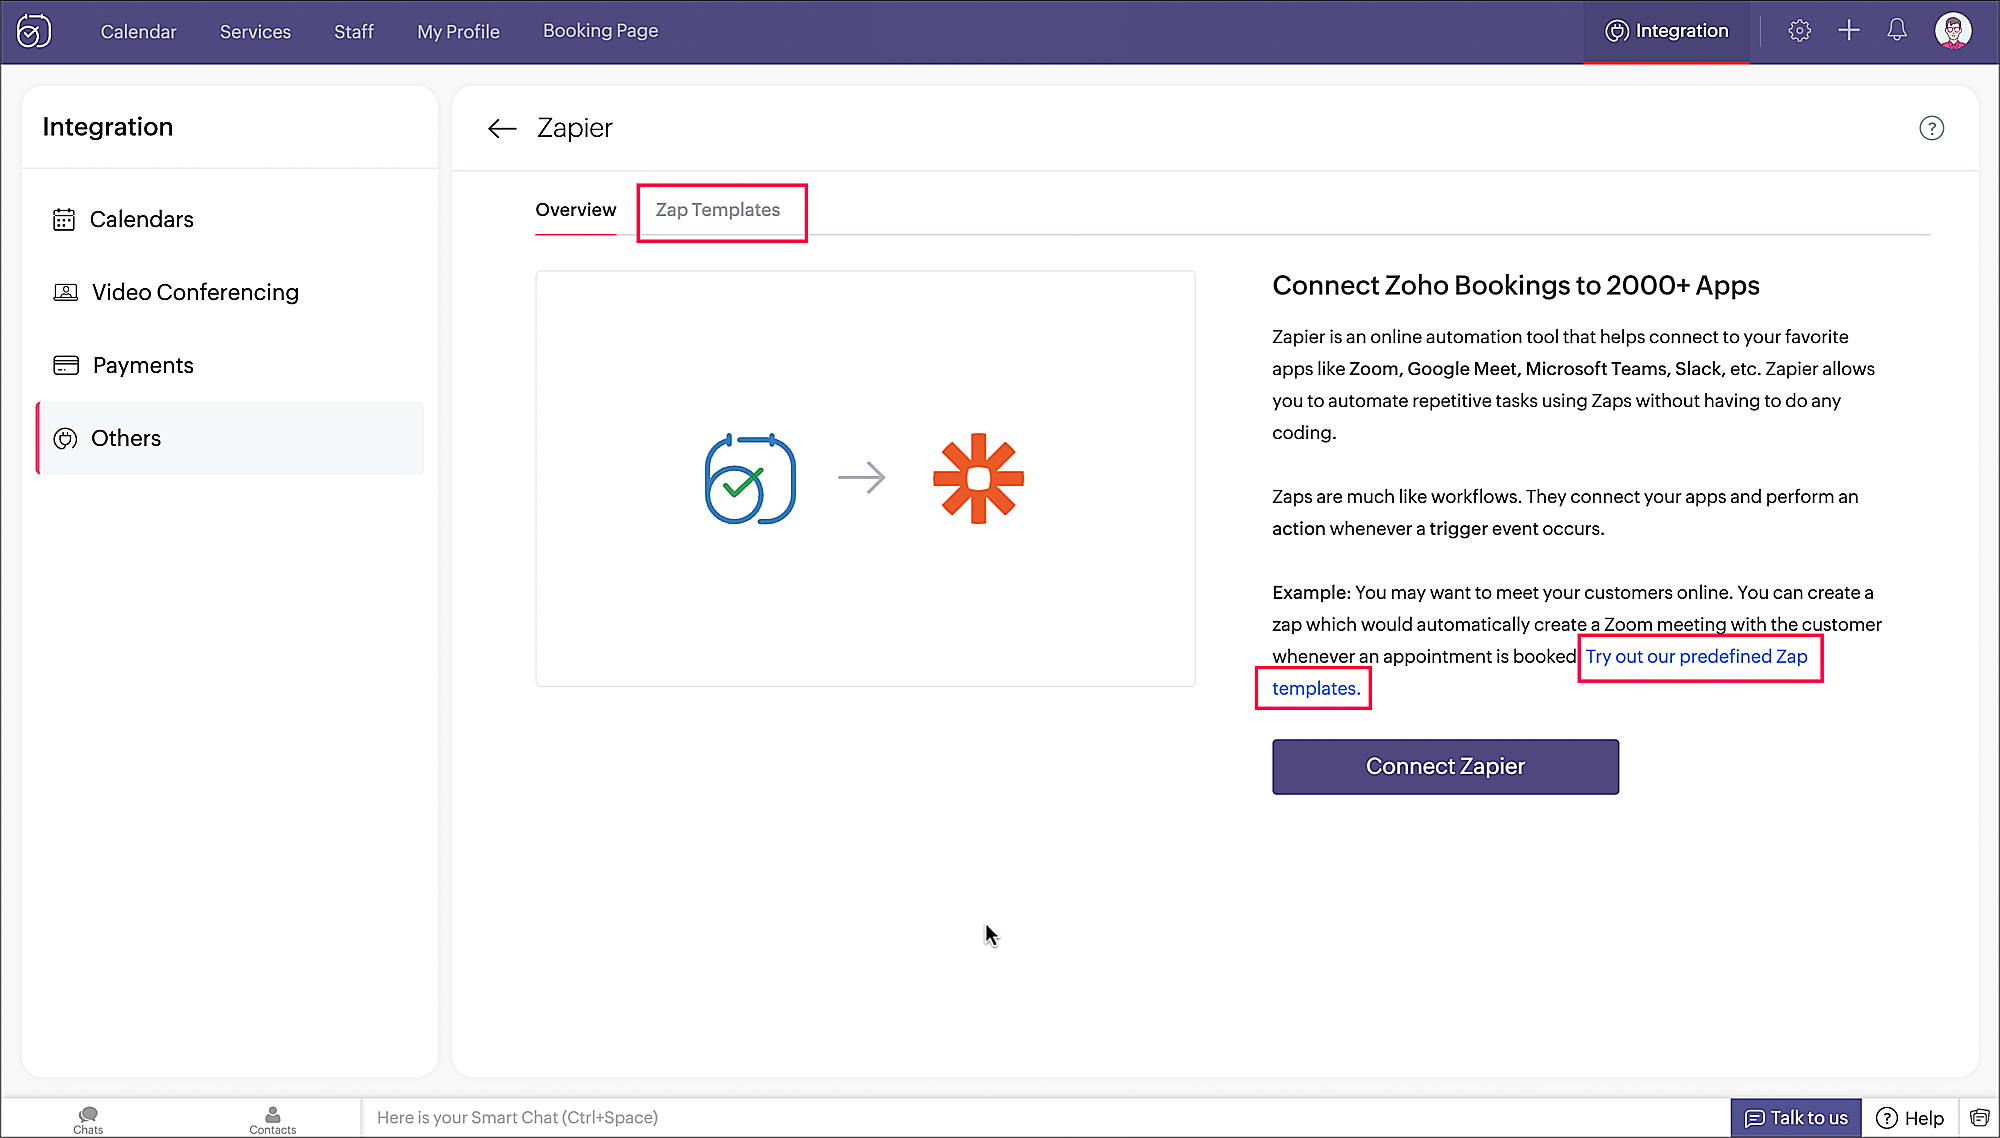Click the plus add icon in header
2000x1138 pixels.
point(1848,31)
